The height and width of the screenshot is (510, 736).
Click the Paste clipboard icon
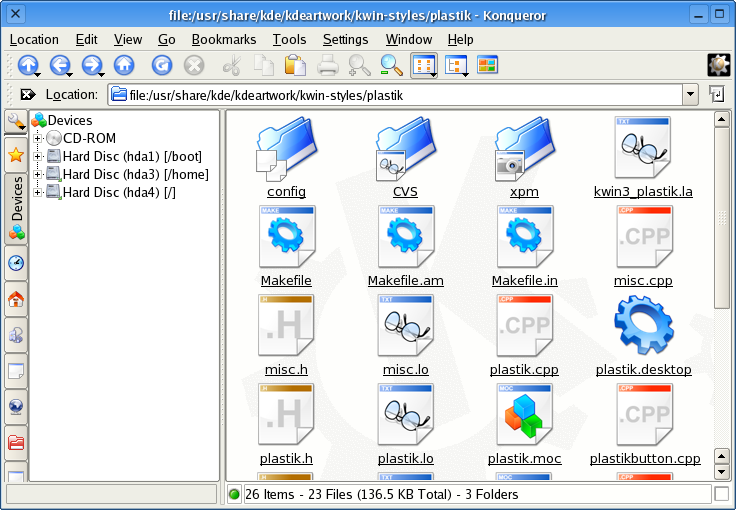[x=294, y=66]
